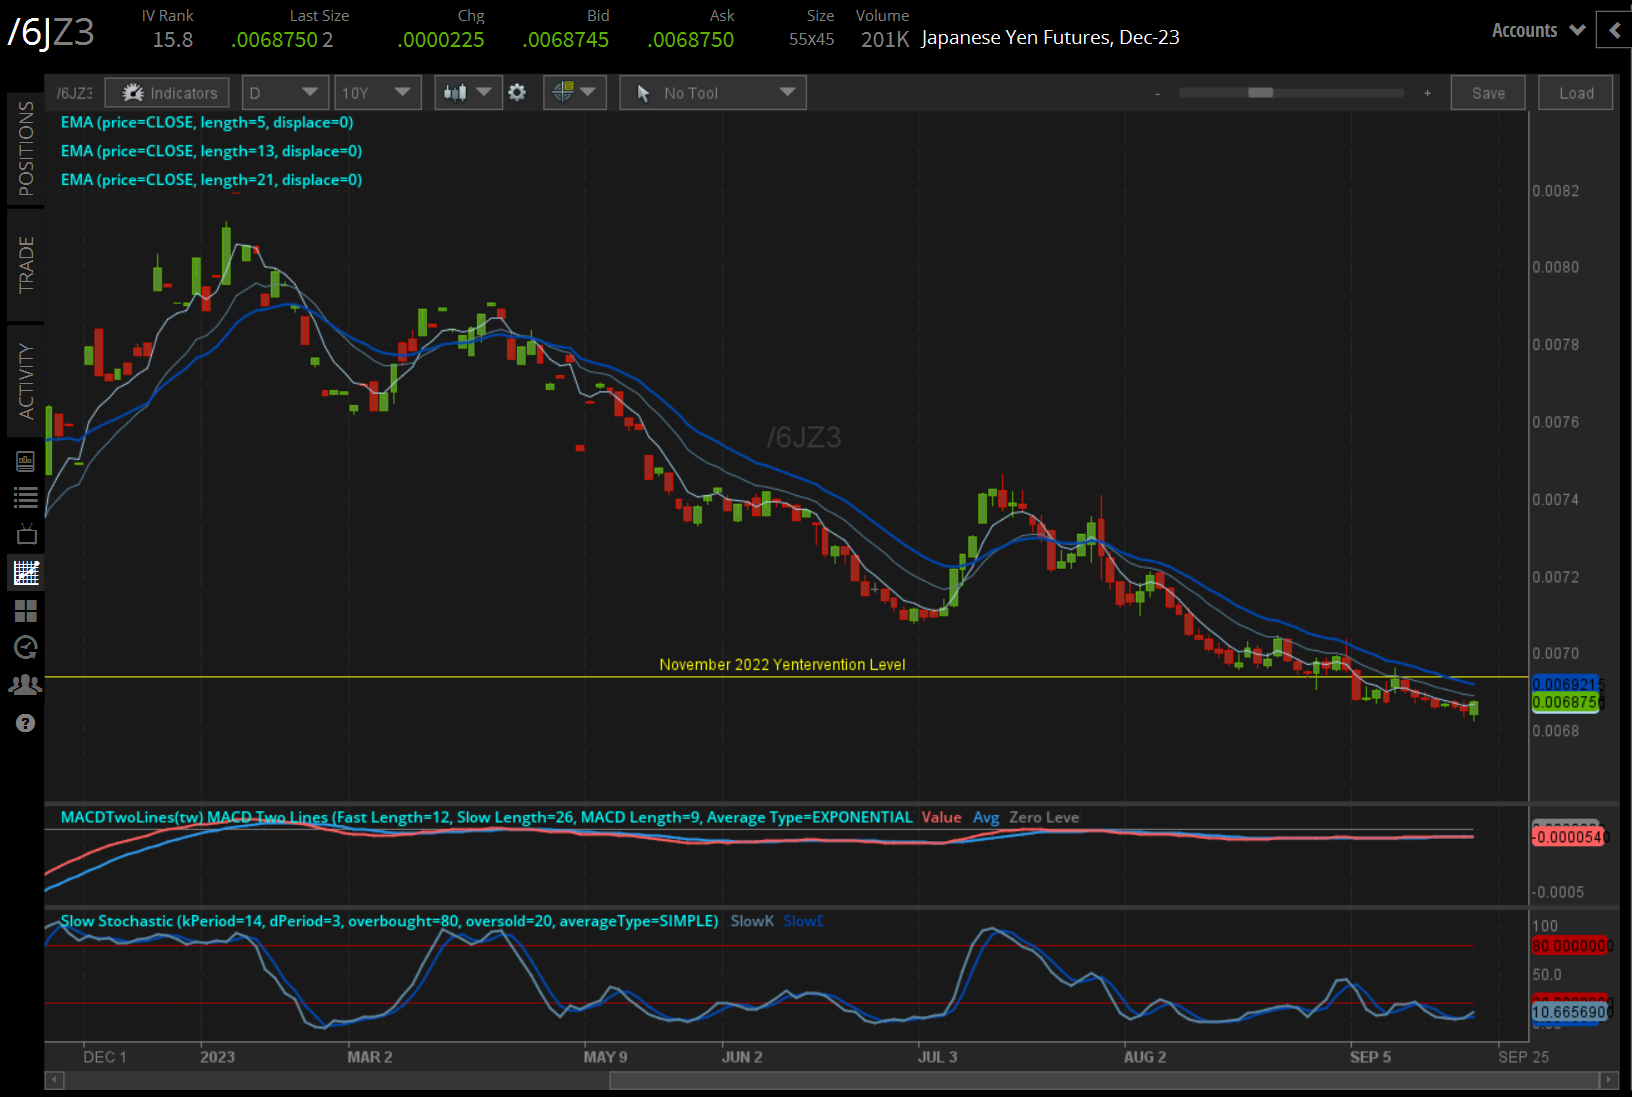Open the chart settings gear icon
Image resolution: width=1632 pixels, height=1097 pixels.
(517, 92)
